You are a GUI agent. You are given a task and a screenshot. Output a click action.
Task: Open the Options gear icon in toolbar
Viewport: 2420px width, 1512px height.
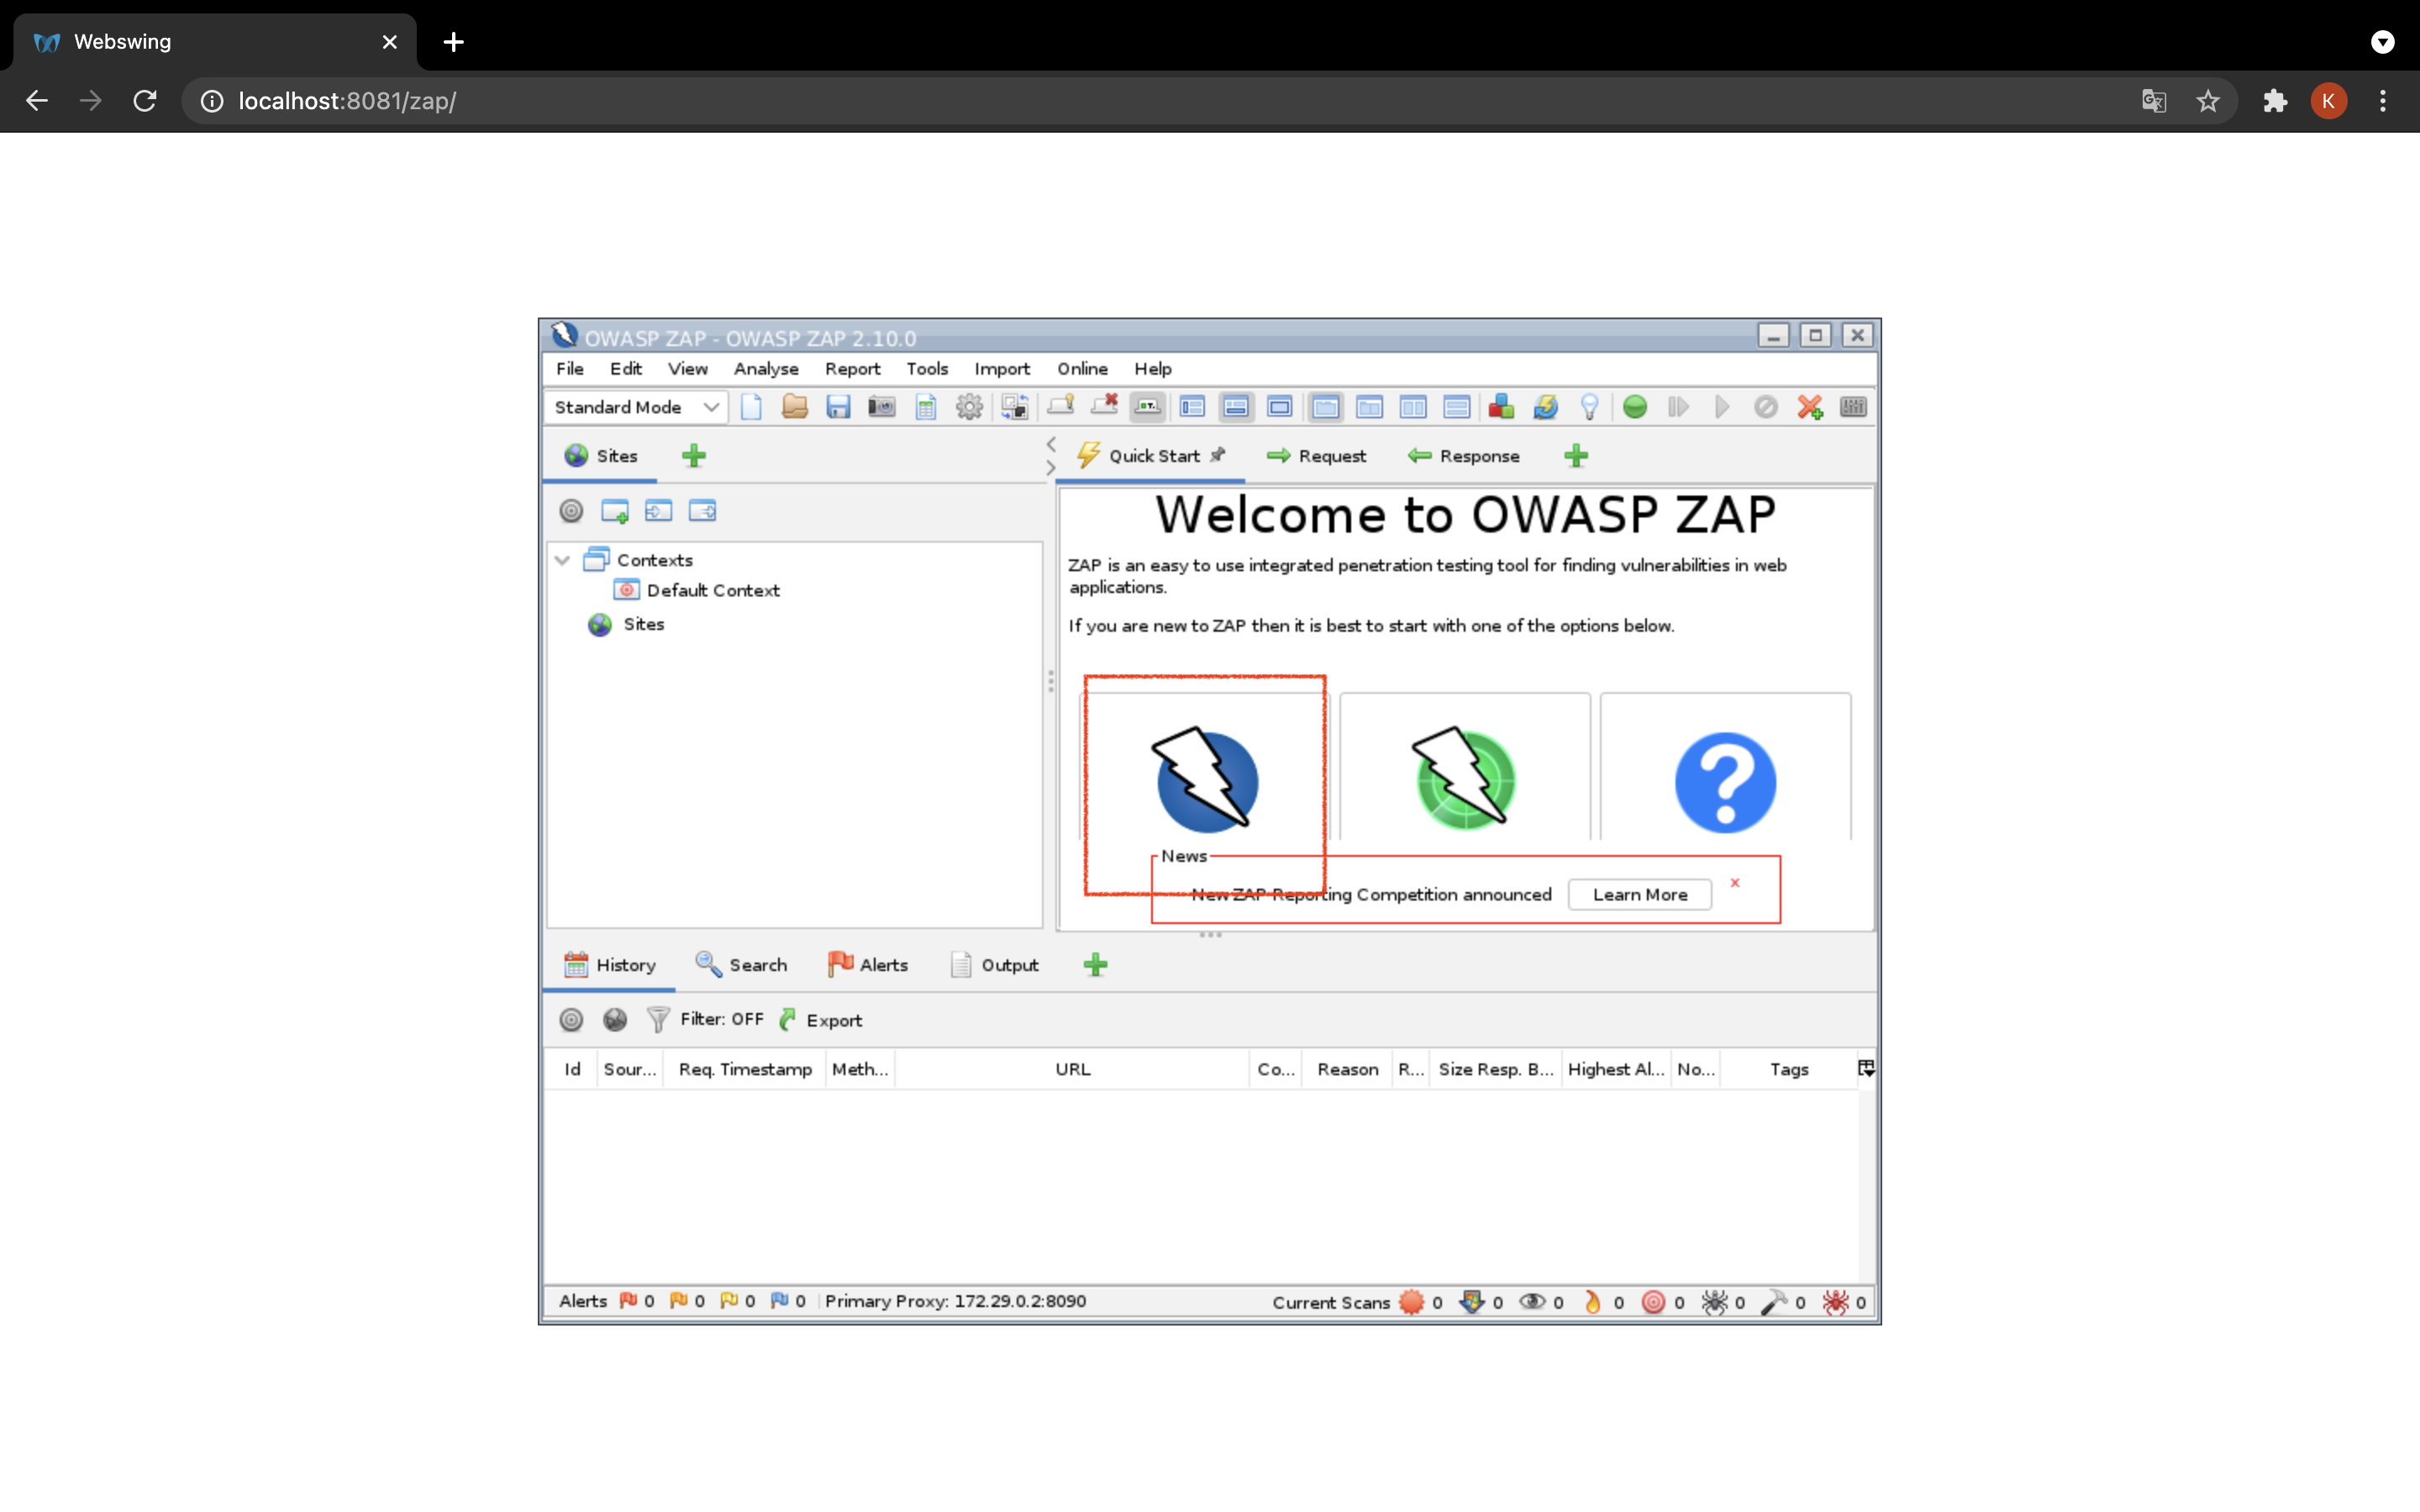(x=969, y=407)
